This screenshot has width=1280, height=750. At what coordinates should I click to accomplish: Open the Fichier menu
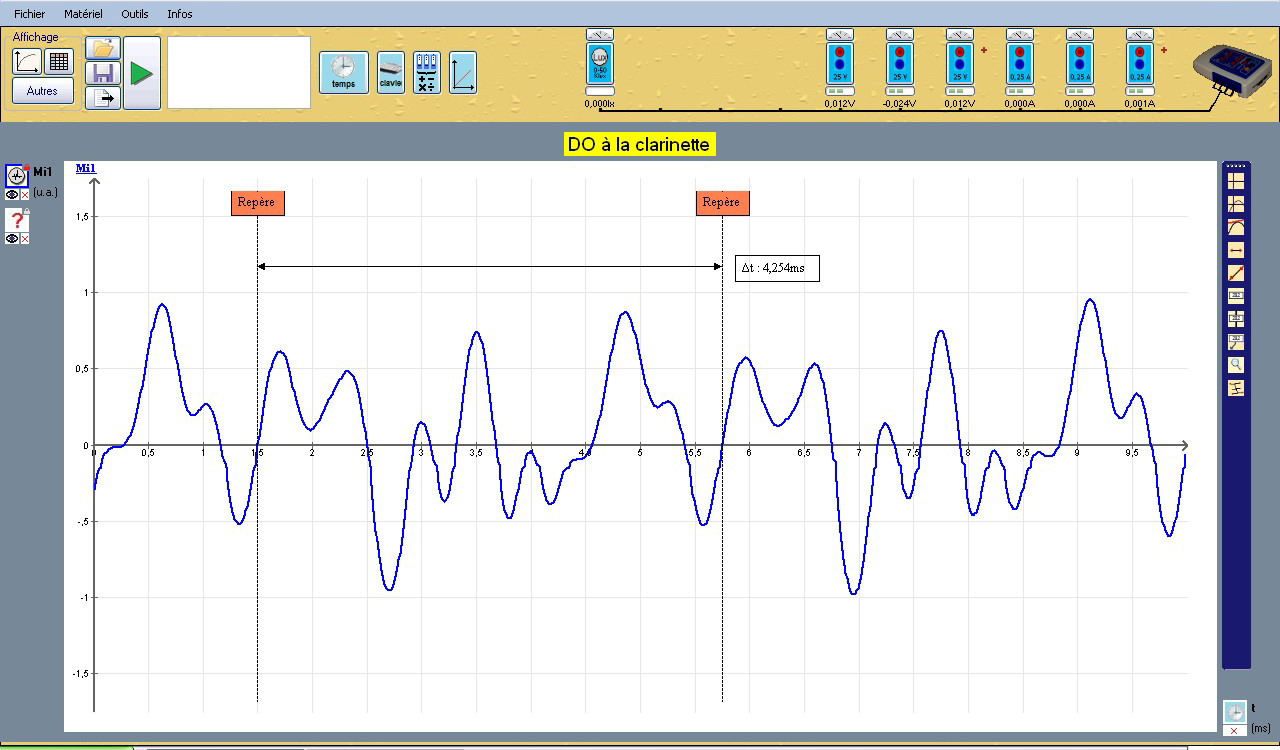click(29, 14)
